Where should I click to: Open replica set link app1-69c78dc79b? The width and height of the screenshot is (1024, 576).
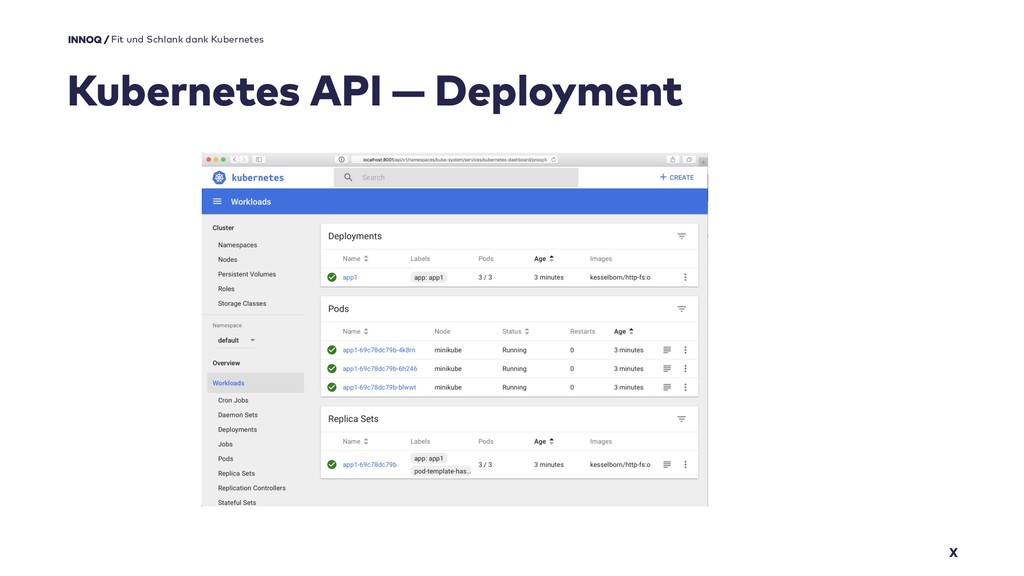click(x=370, y=465)
